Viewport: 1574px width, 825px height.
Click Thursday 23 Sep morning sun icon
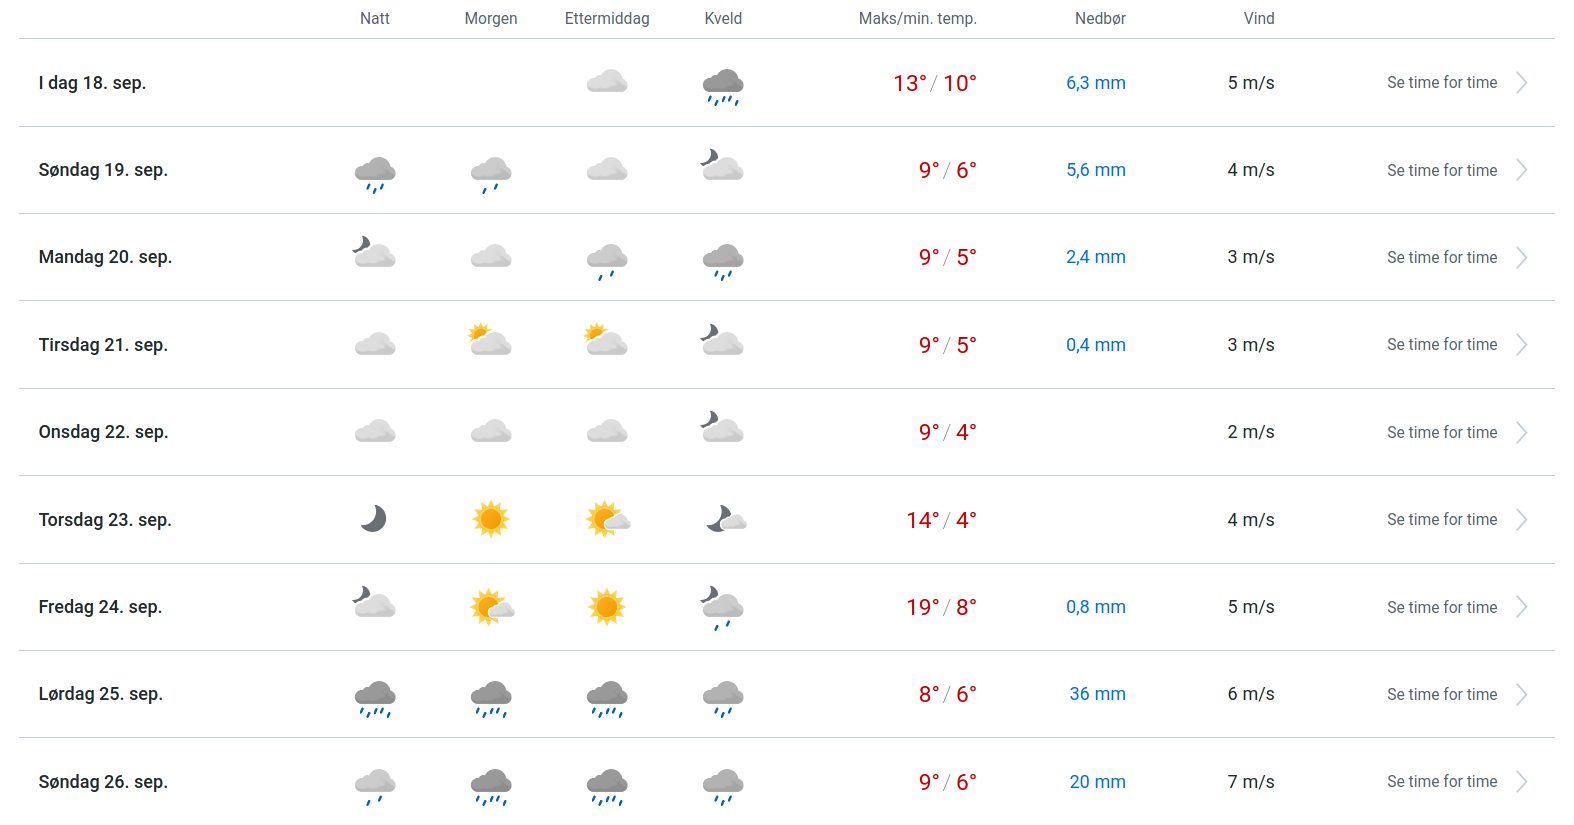[490, 519]
